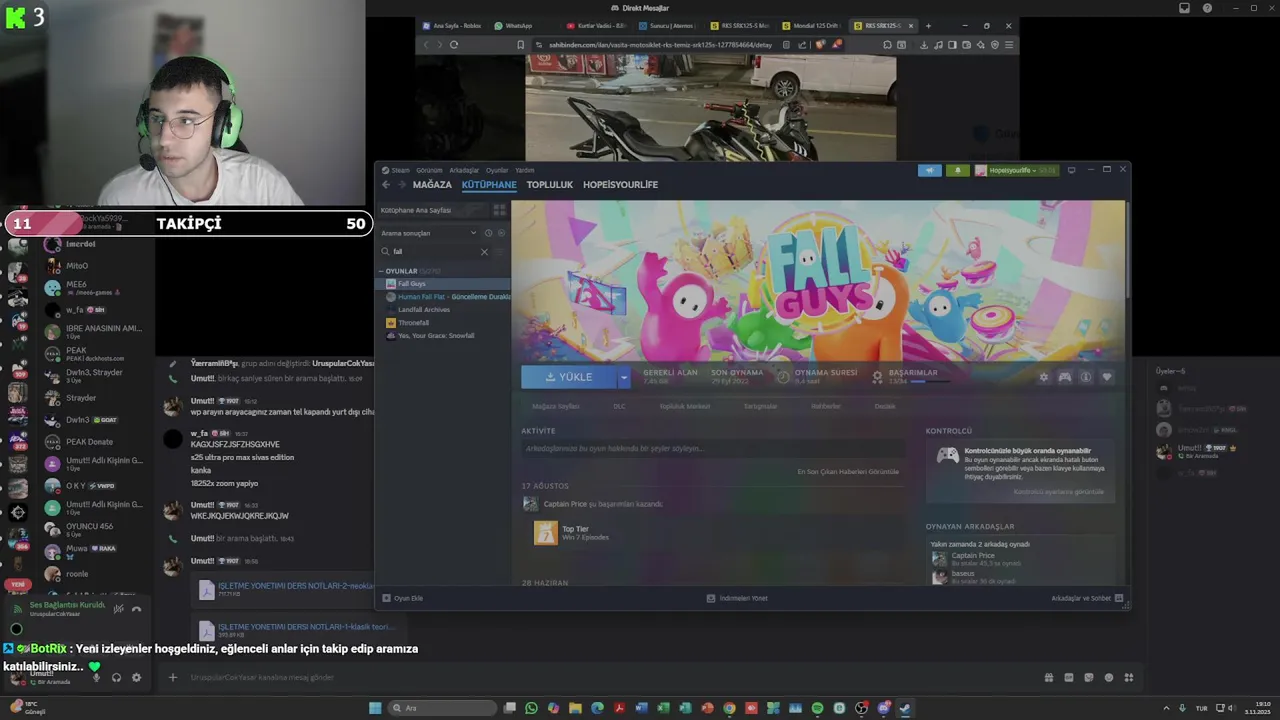This screenshot has width=1280, height=720.
Task: Select Thronefall in library list
Action: [x=445, y=323]
